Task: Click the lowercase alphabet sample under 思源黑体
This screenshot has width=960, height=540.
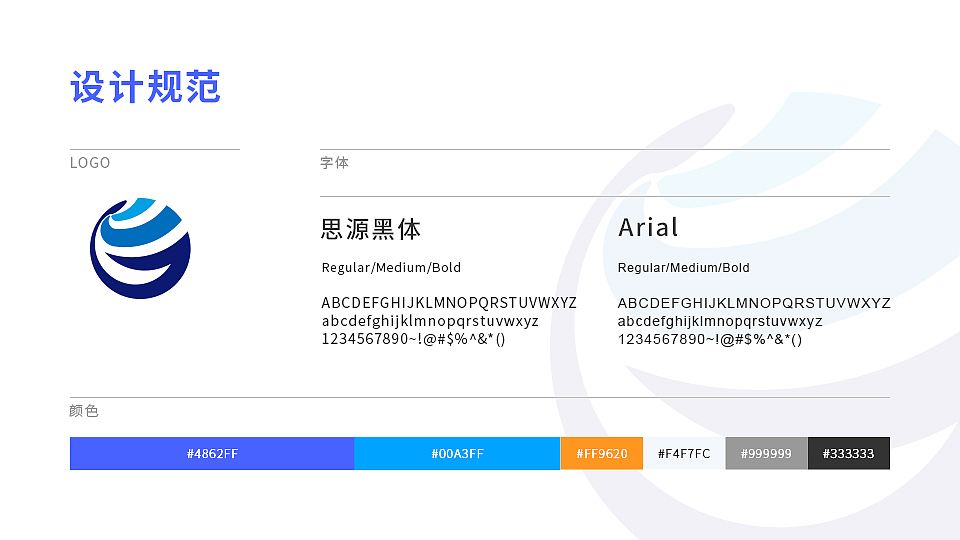Action: 430,321
